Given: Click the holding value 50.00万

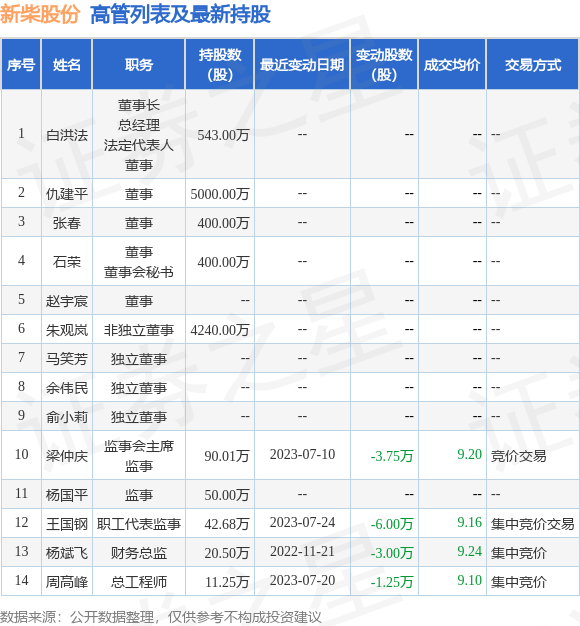Looking at the screenshot, I should pos(227,495).
